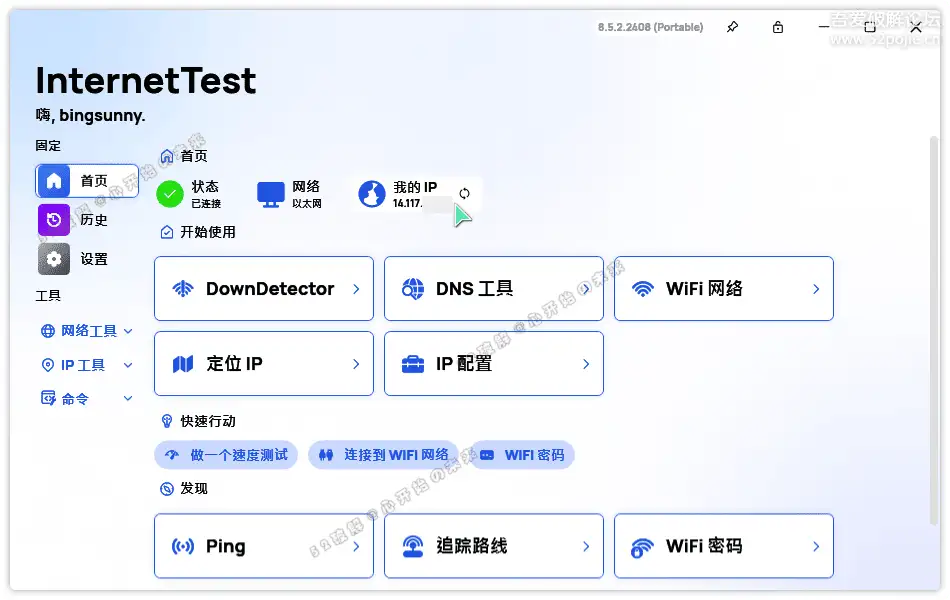Expand the 命令 category
This screenshot has width=950, height=600.
pos(87,398)
